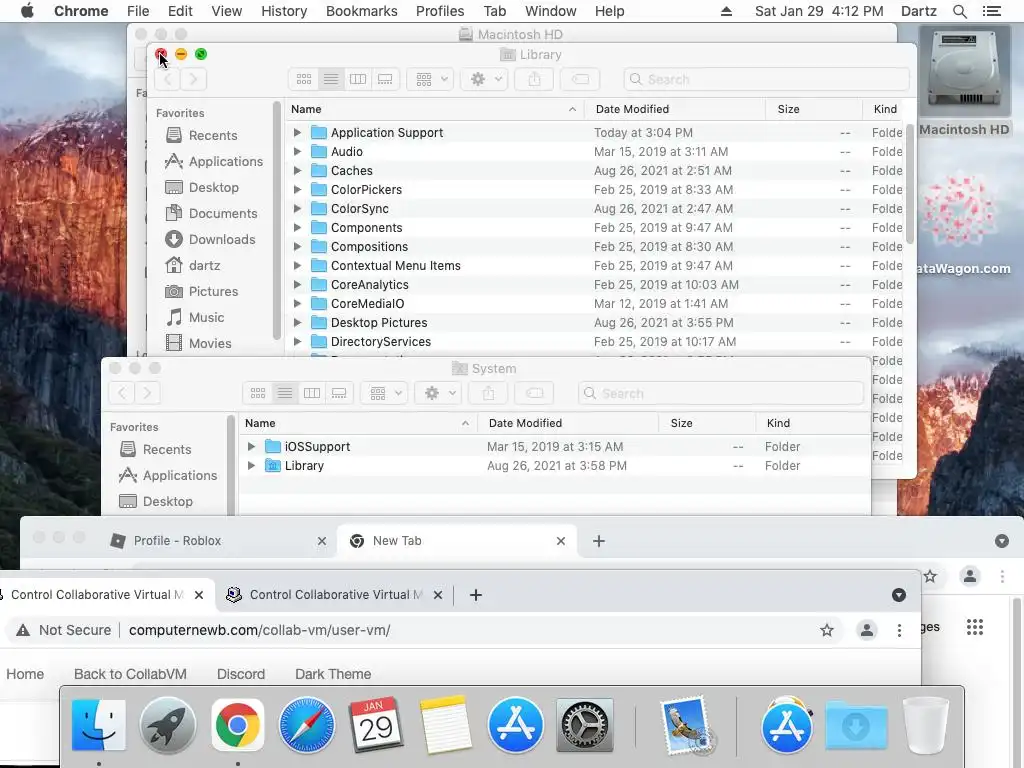Open Action gear dropdown in Library toolbar
The height and width of the screenshot is (768, 1024).
[x=485, y=79]
